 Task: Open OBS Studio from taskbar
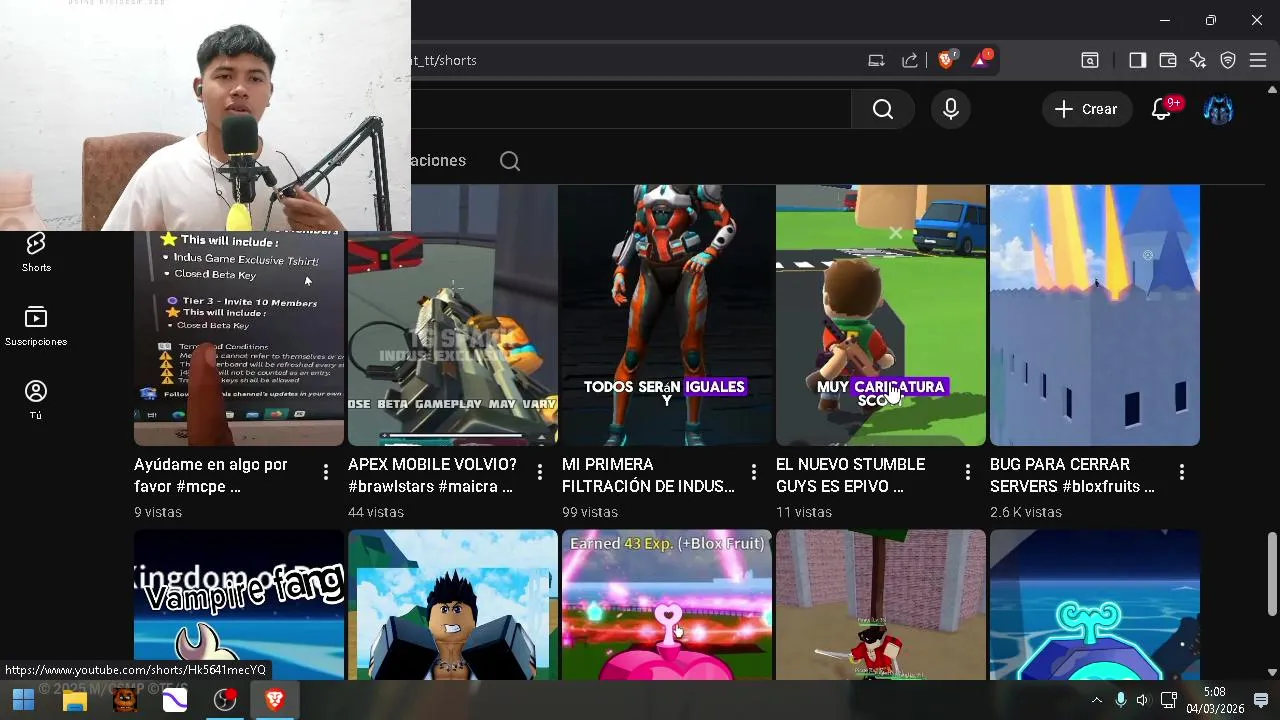pyautogui.click(x=224, y=700)
